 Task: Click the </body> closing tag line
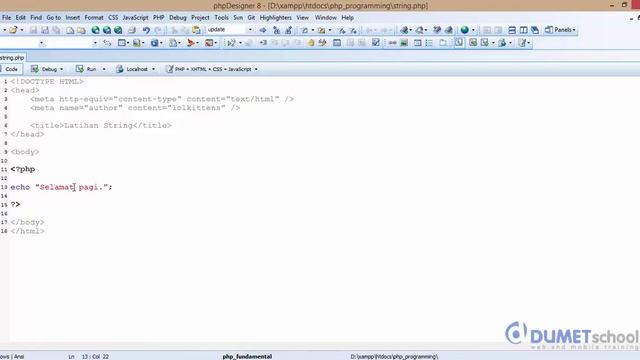[27, 222]
